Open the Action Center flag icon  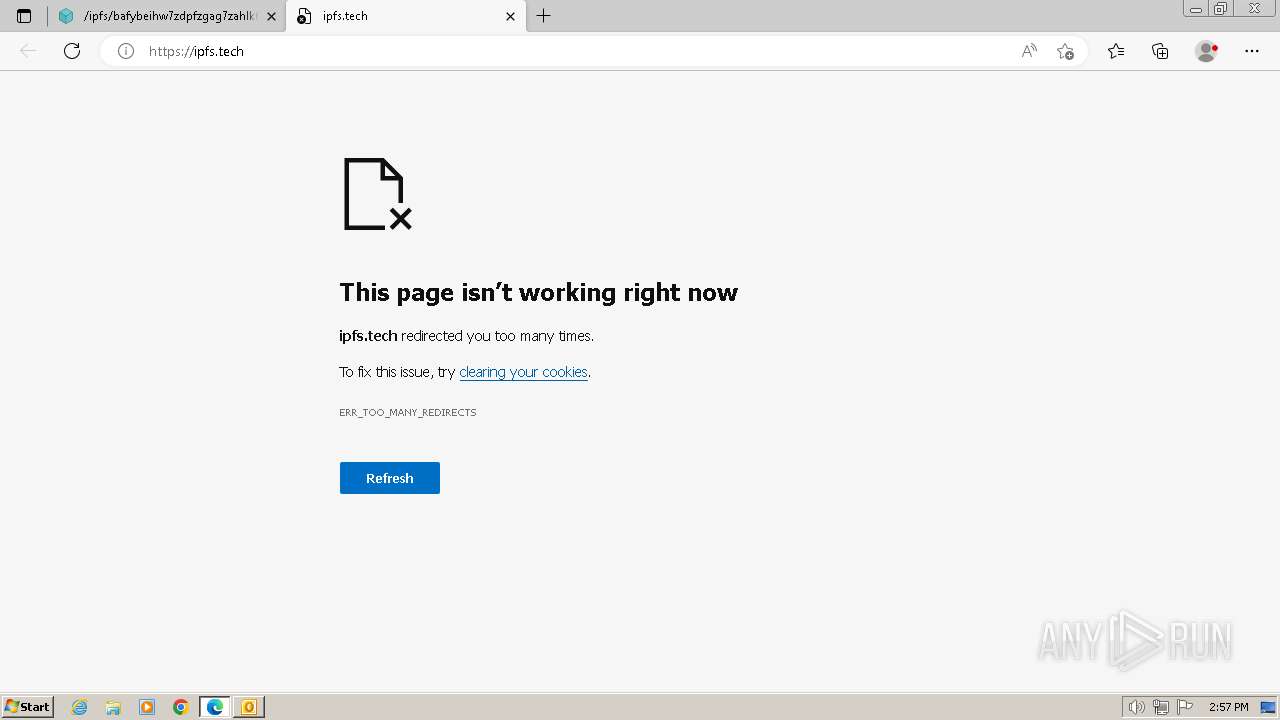pyautogui.click(x=1185, y=707)
